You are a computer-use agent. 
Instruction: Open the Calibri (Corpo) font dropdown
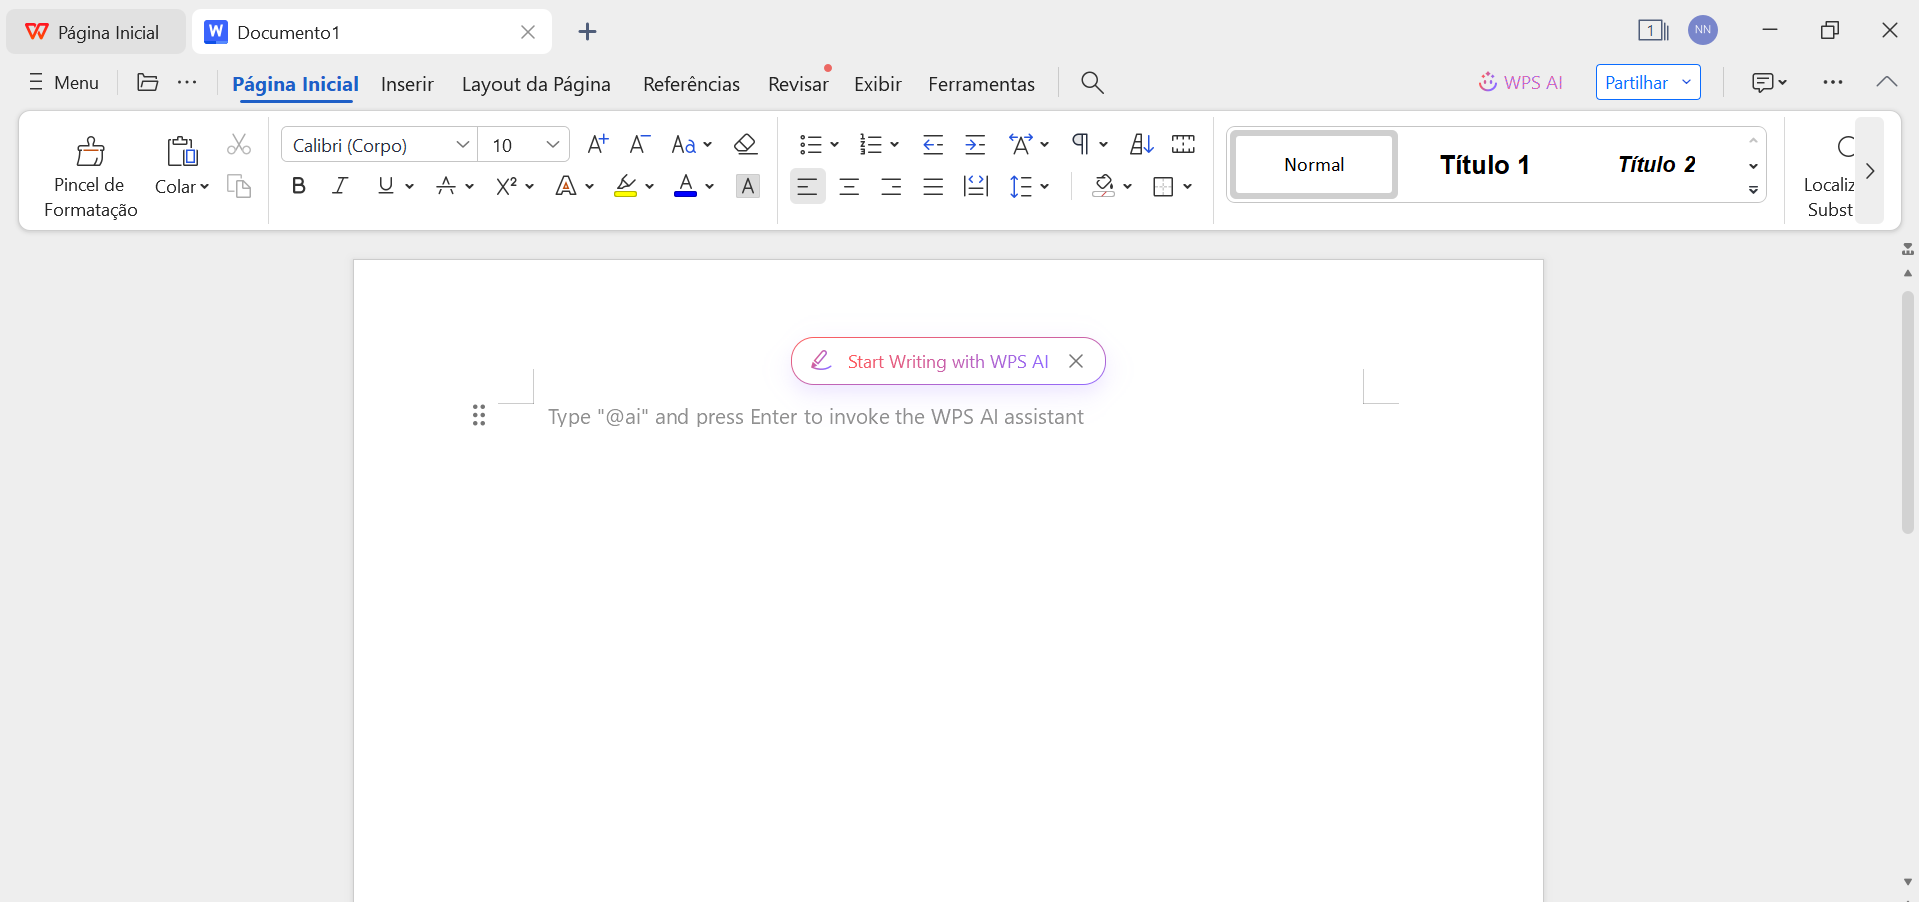pos(463,145)
